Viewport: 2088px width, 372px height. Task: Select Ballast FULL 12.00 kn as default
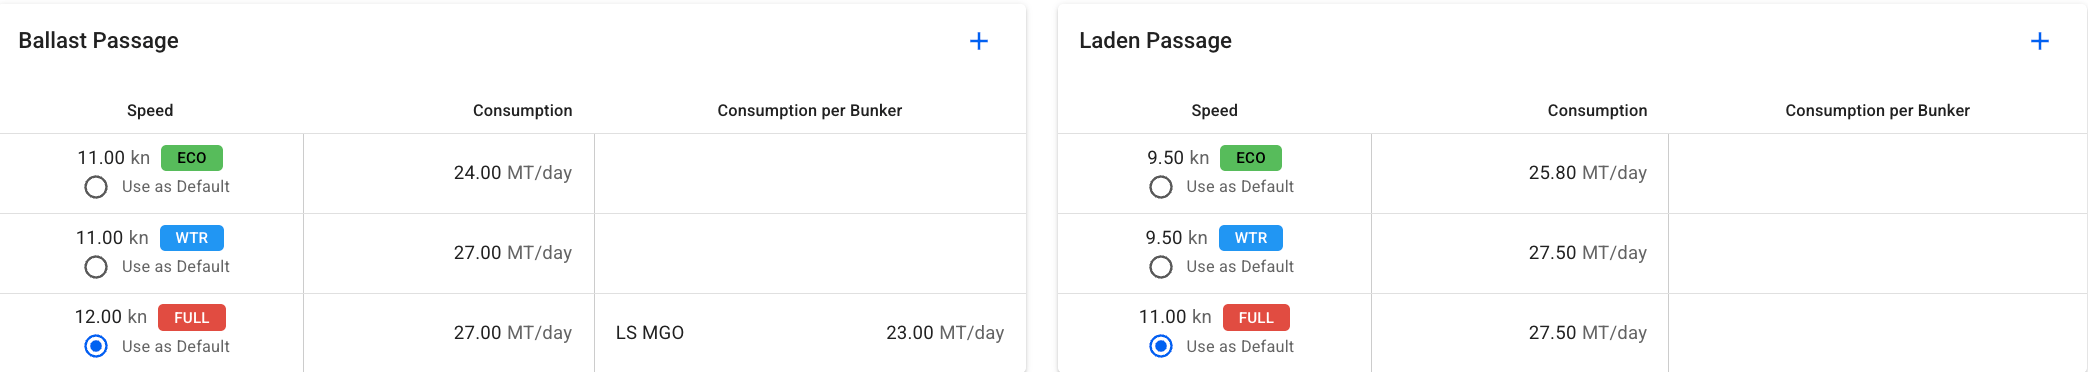coord(96,347)
